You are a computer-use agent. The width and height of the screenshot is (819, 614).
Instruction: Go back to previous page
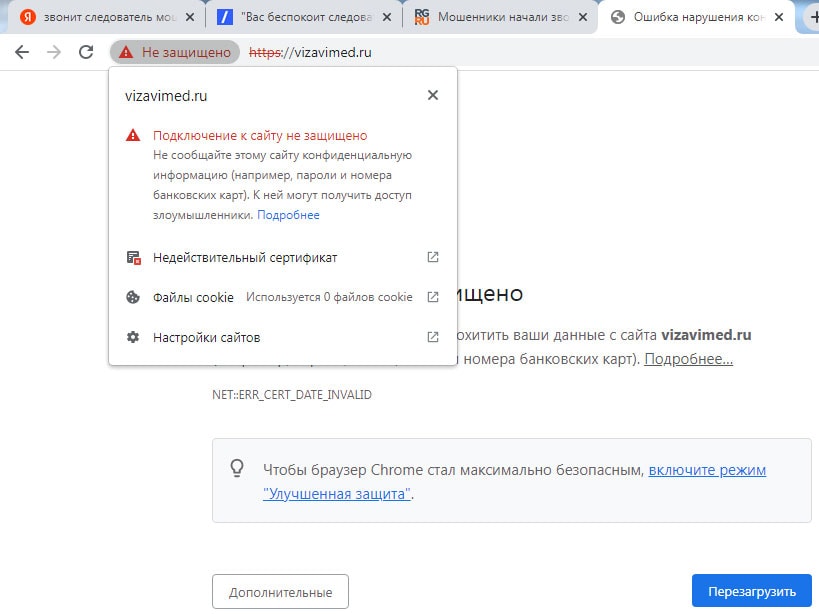tap(22, 52)
